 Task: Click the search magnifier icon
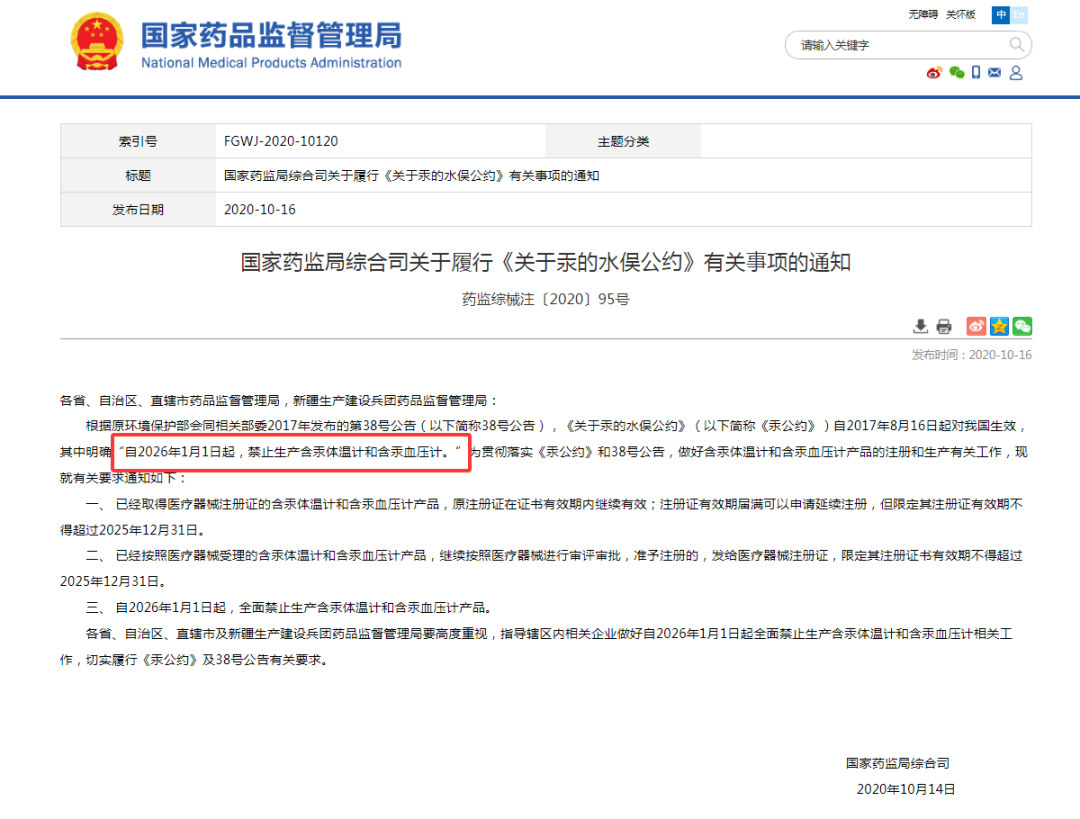click(1016, 45)
